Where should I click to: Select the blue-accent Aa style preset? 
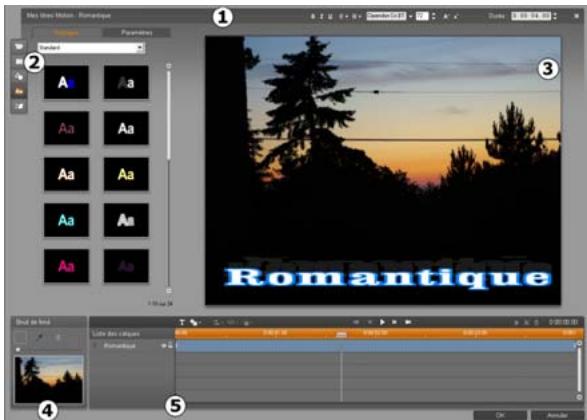tap(66, 82)
